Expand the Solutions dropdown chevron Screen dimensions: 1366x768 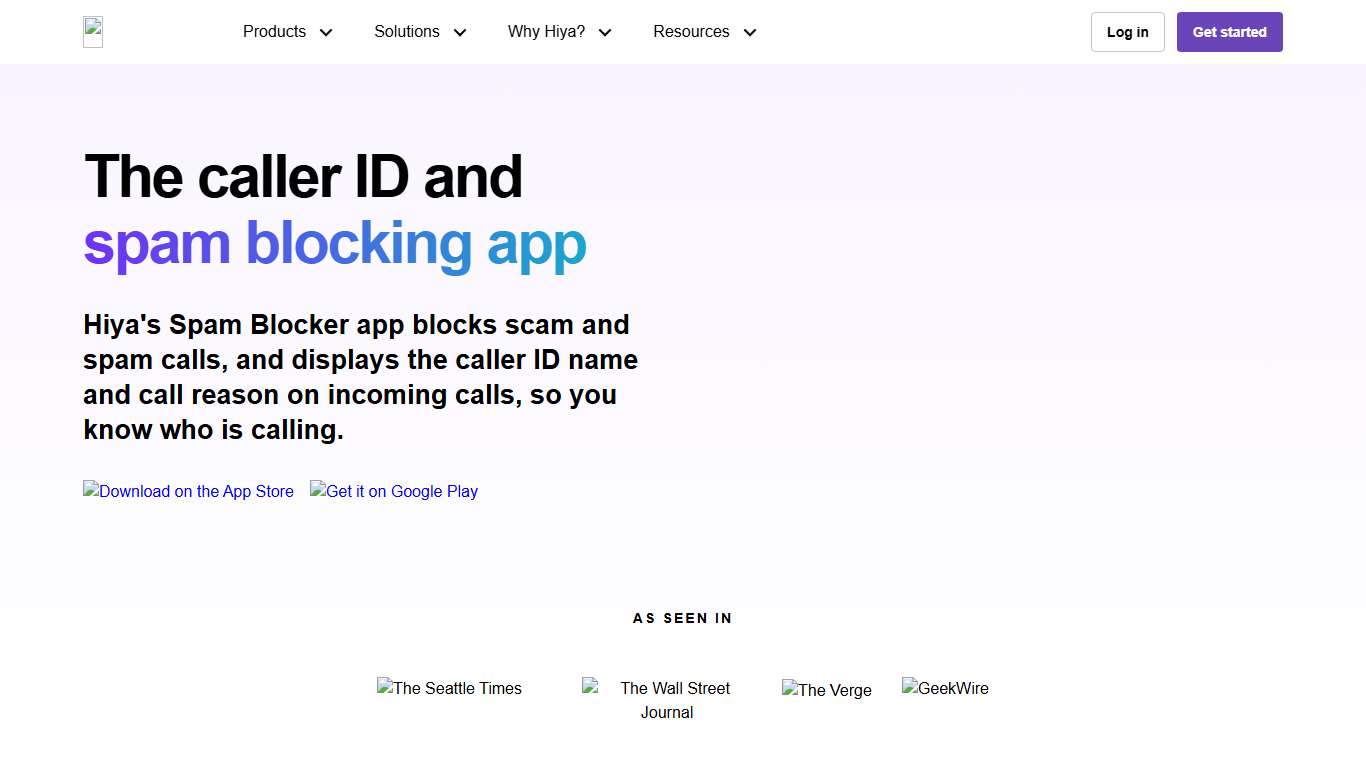point(460,32)
